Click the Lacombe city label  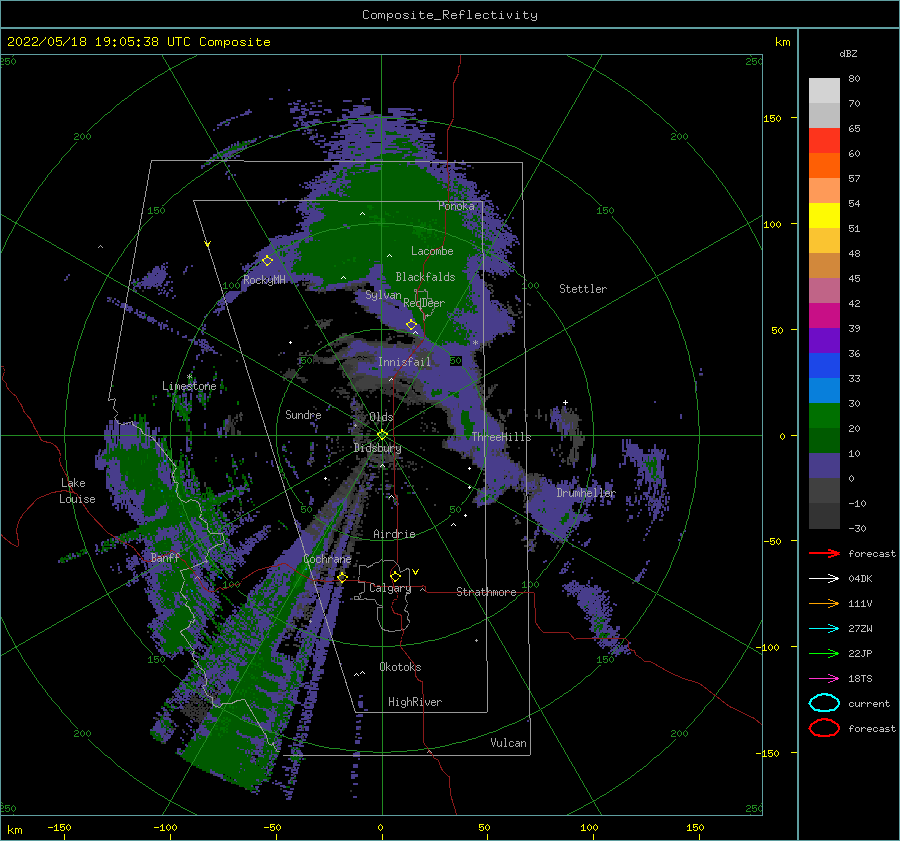coord(432,251)
